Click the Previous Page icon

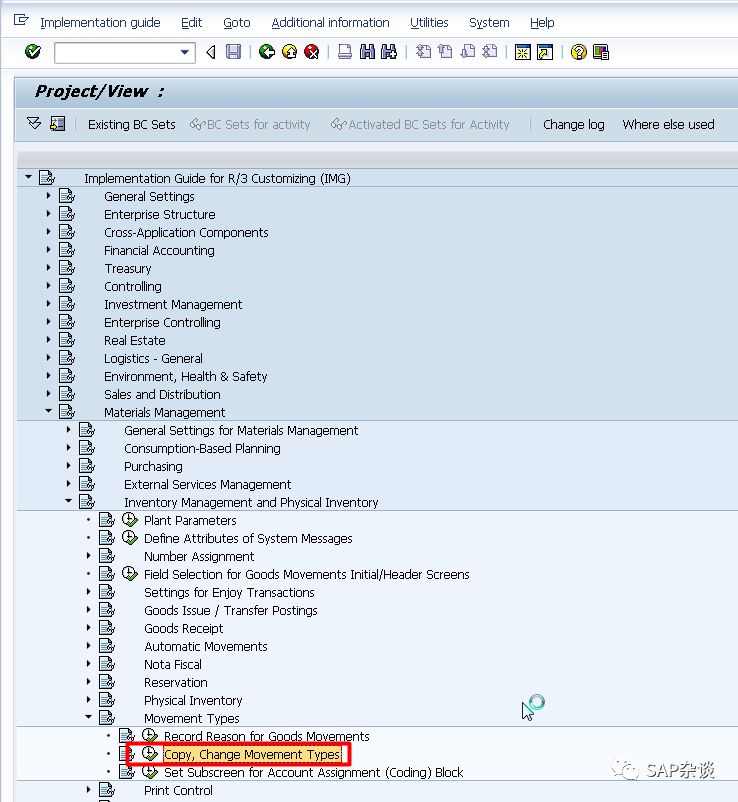click(445, 52)
